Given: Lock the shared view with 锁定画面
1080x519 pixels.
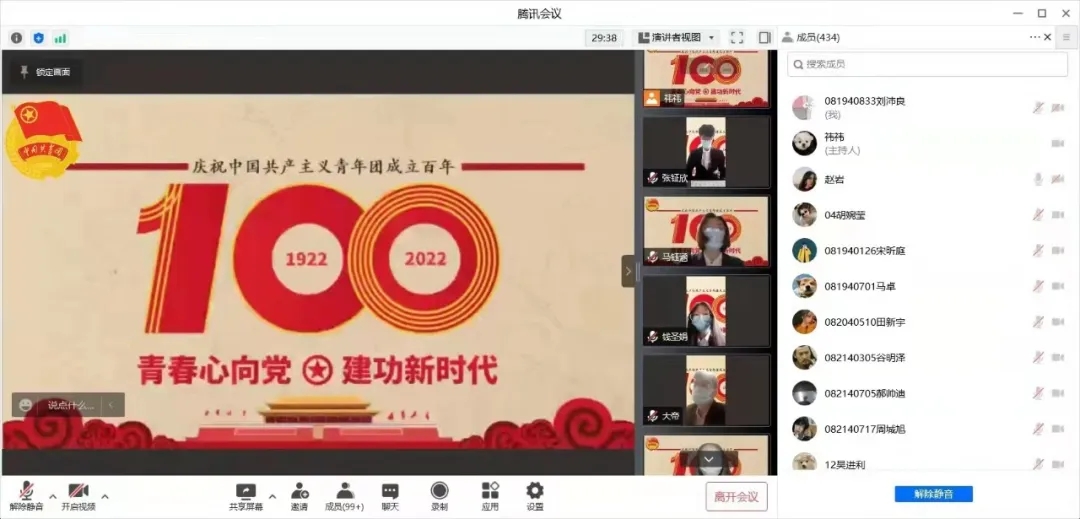Looking at the screenshot, I should click(x=46, y=72).
